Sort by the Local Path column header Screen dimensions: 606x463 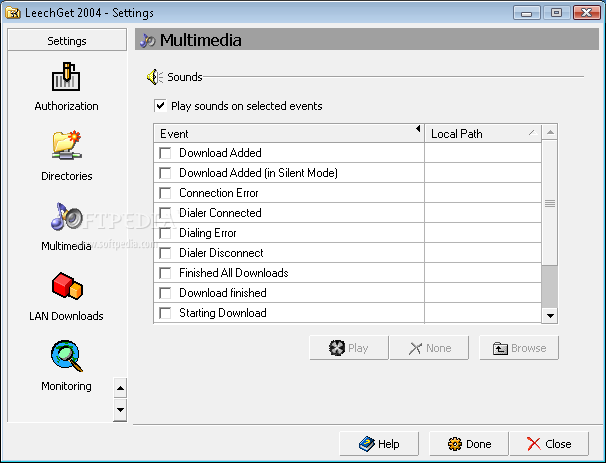coord(483,134)
